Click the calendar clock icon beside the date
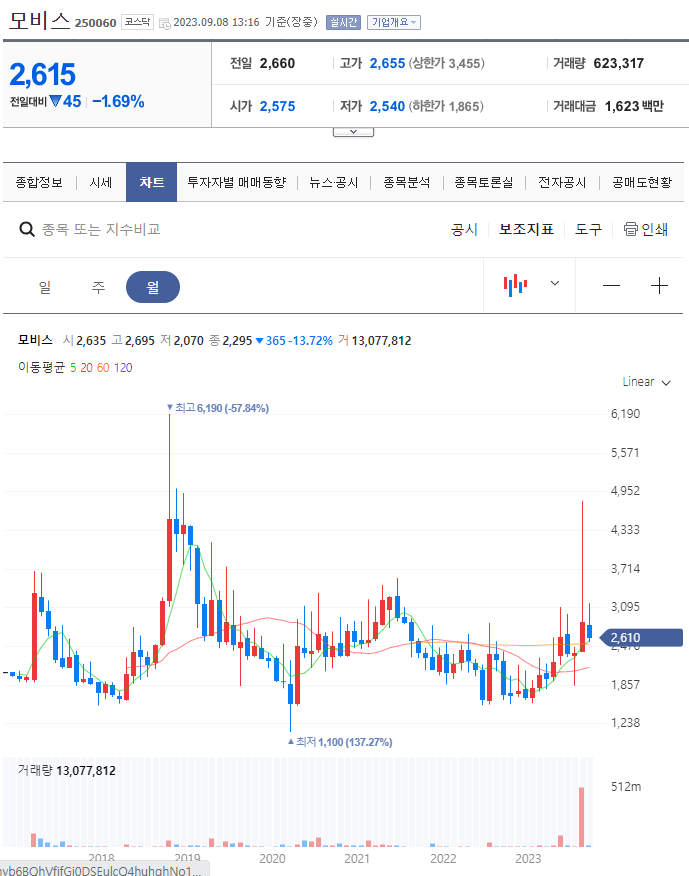This screenshot has width=689, height=876. [165, 23]
